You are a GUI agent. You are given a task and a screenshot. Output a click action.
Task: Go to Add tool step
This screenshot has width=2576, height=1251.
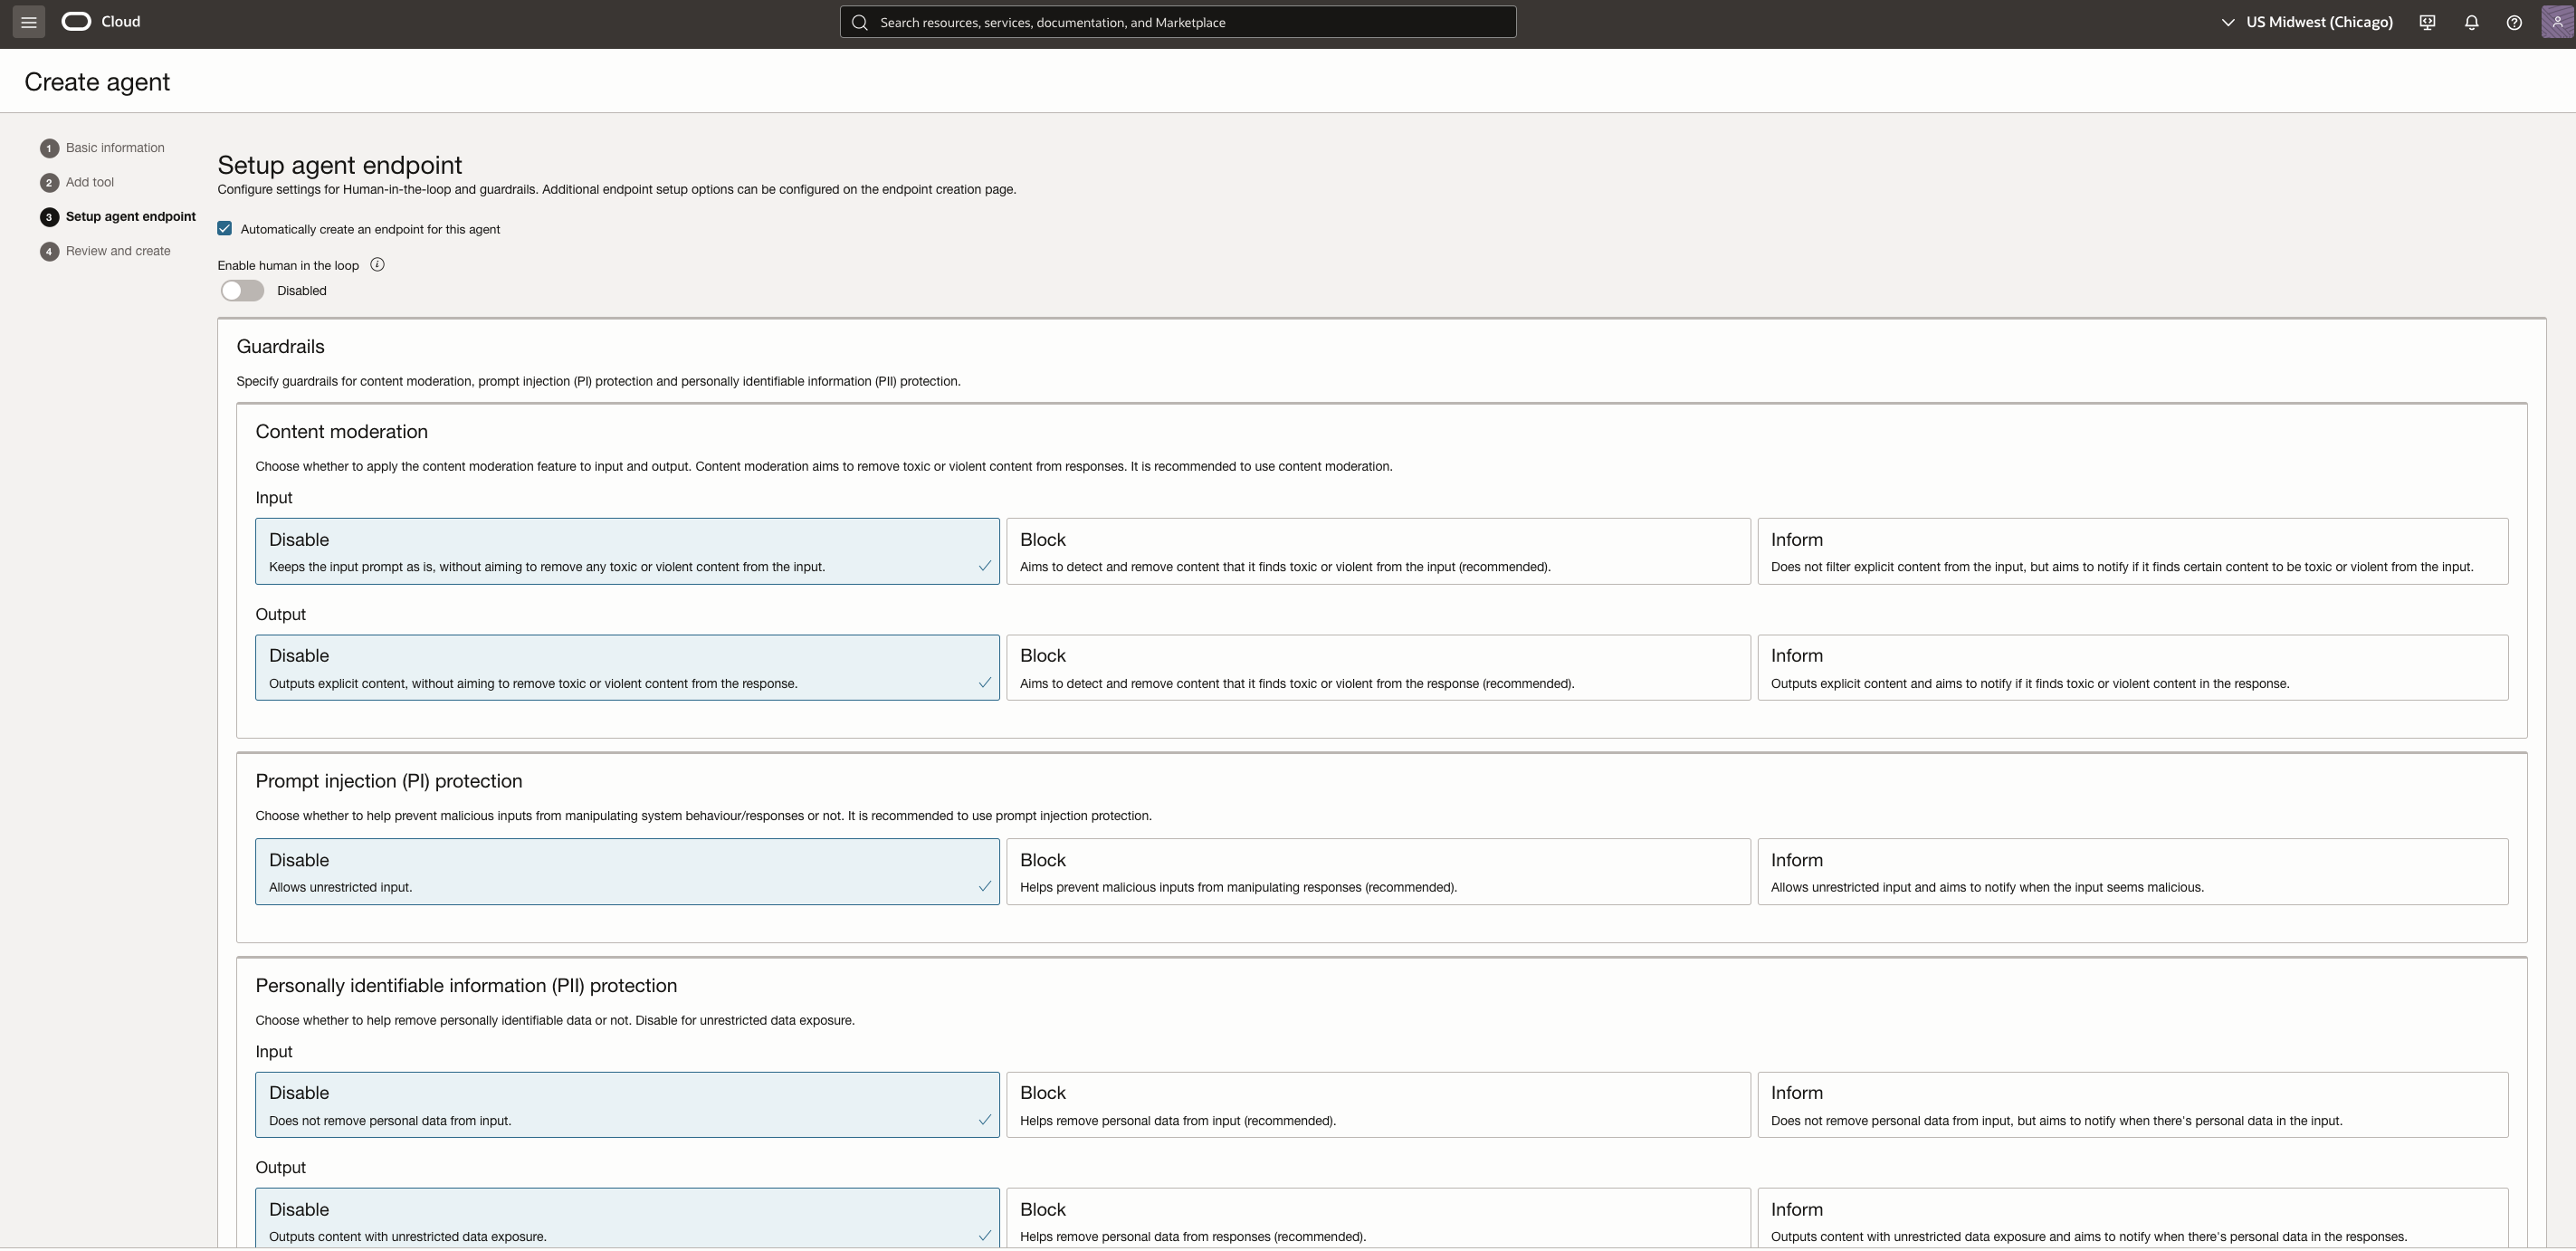[x=89, y=182]
